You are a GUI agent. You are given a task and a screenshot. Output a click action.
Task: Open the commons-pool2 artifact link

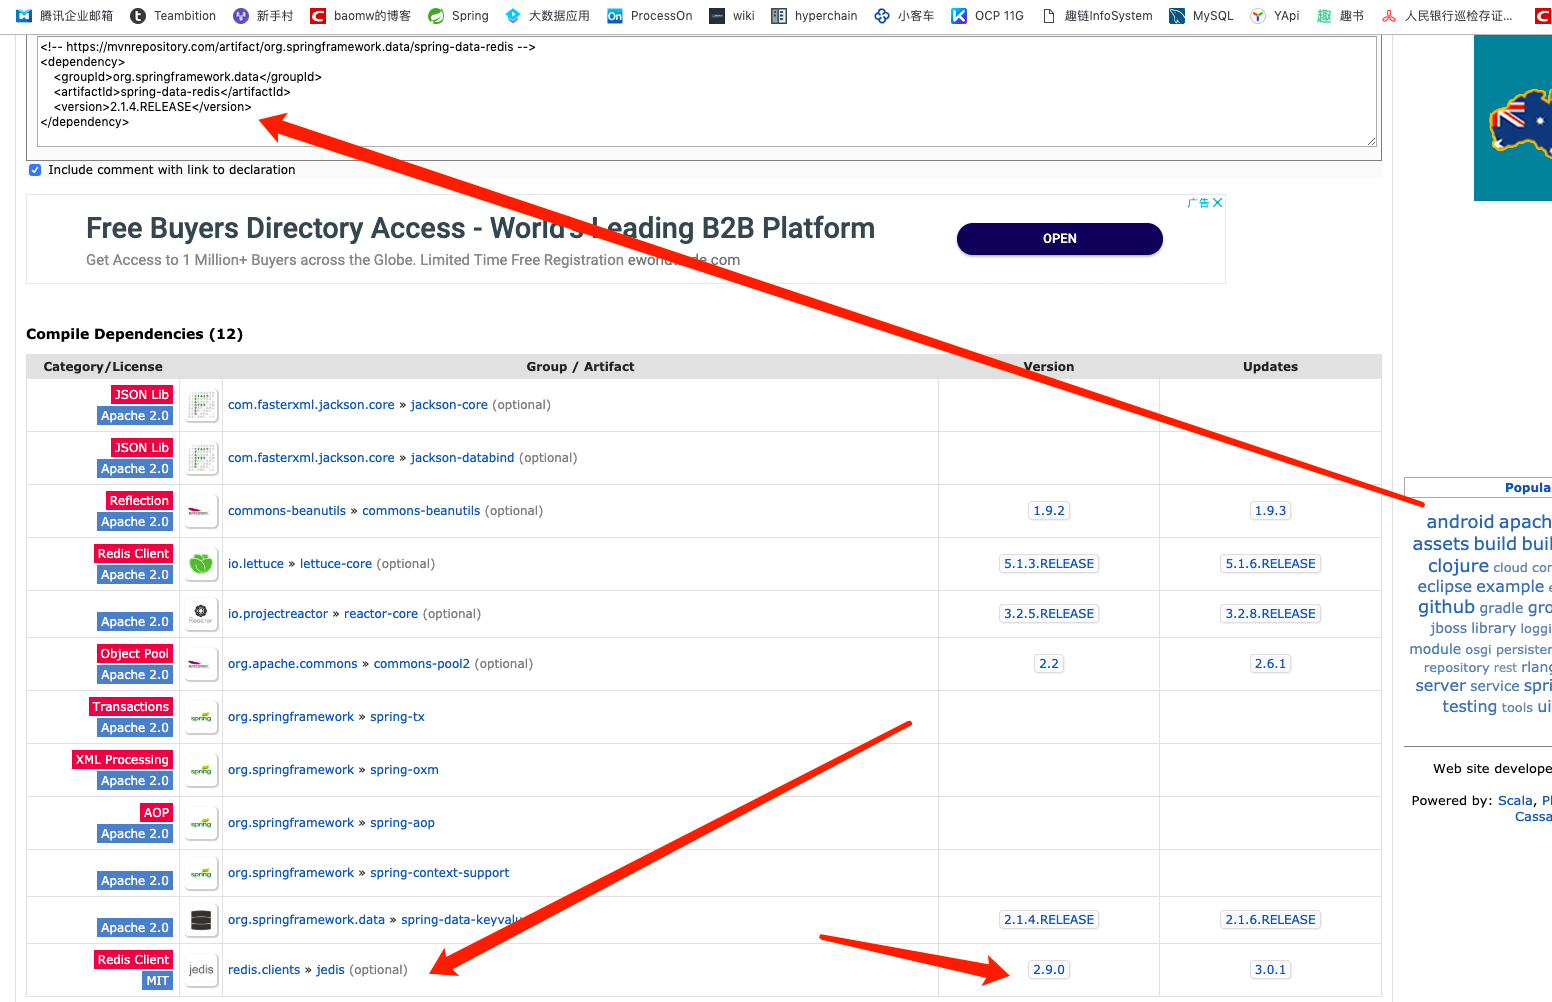coord(422,664)
